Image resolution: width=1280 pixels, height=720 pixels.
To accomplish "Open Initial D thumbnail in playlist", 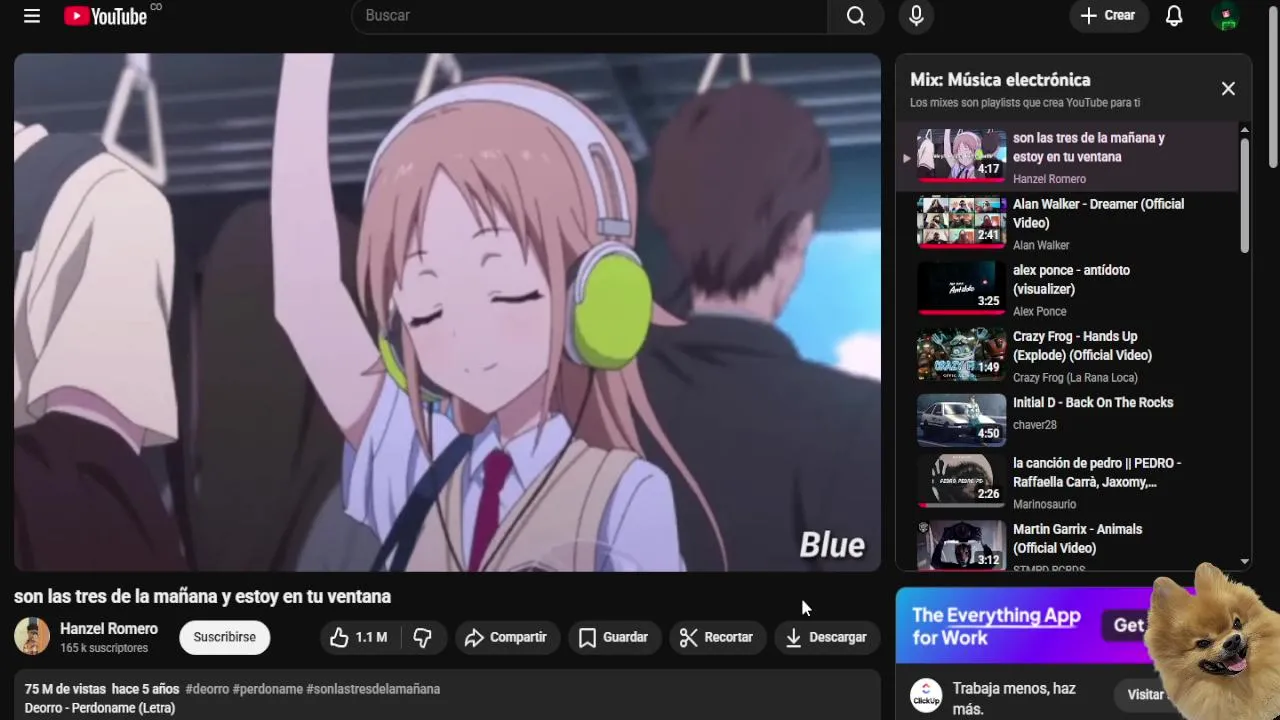I will click(x=962, y=420).
